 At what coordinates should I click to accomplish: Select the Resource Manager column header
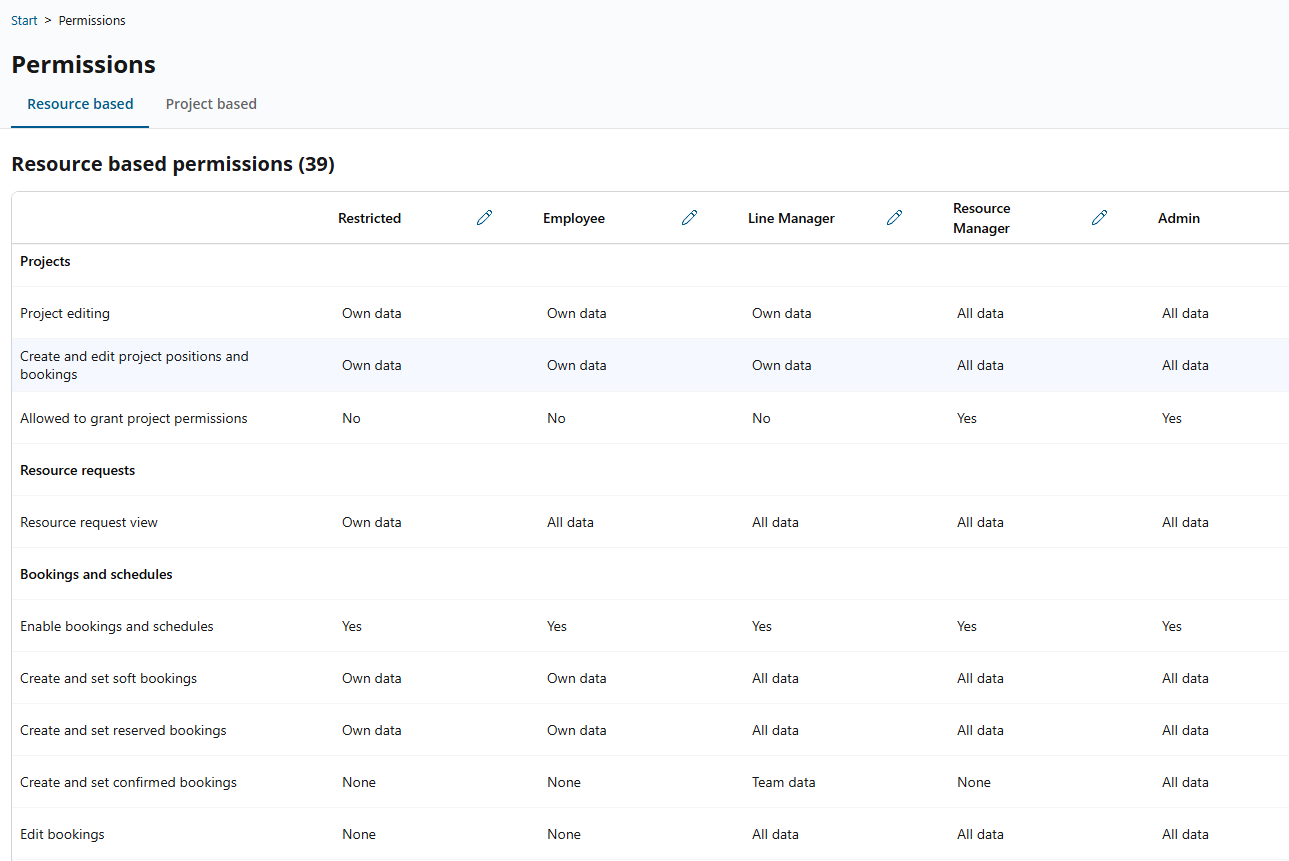(x=981, y=218)
